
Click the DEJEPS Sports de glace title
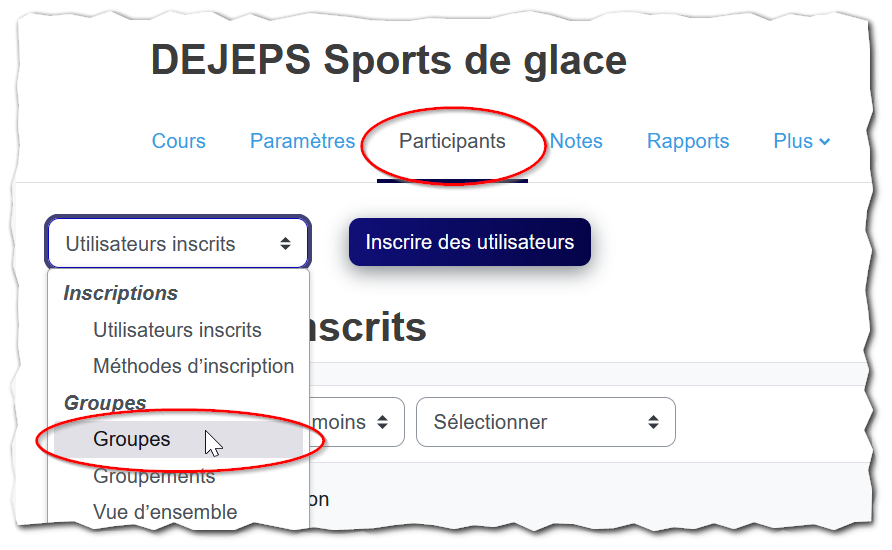pyautogui.click(x=389, y=60)
